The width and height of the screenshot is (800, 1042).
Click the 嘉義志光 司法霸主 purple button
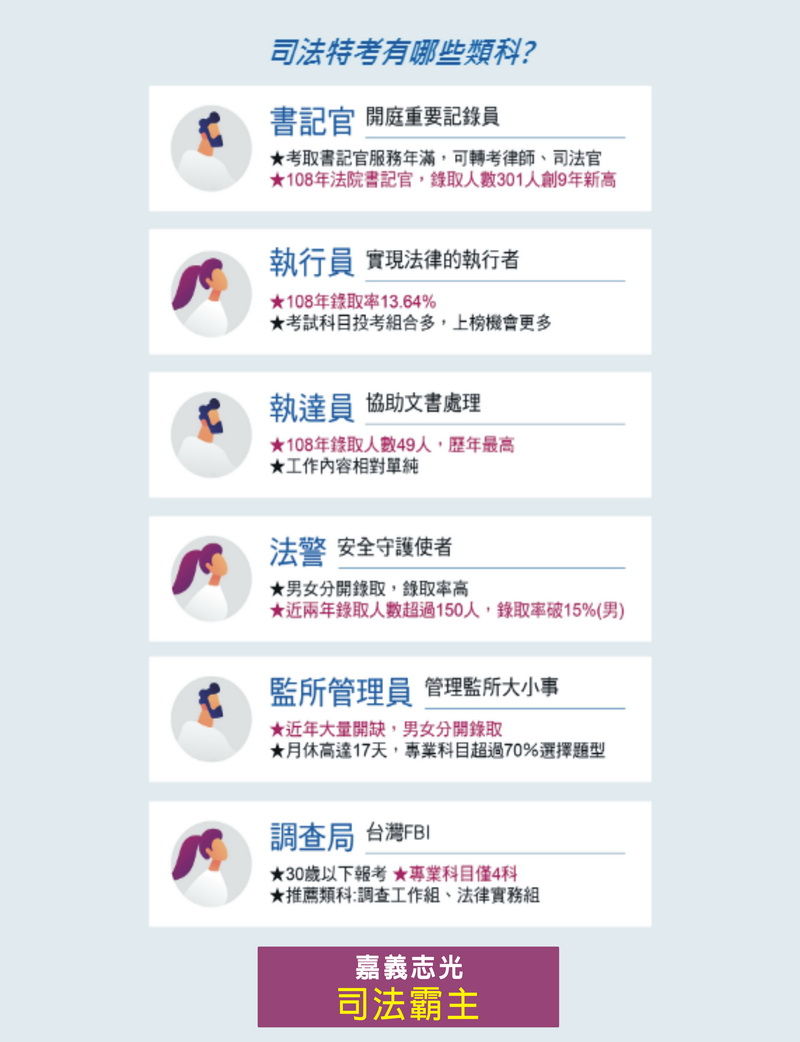coord(408,987)
